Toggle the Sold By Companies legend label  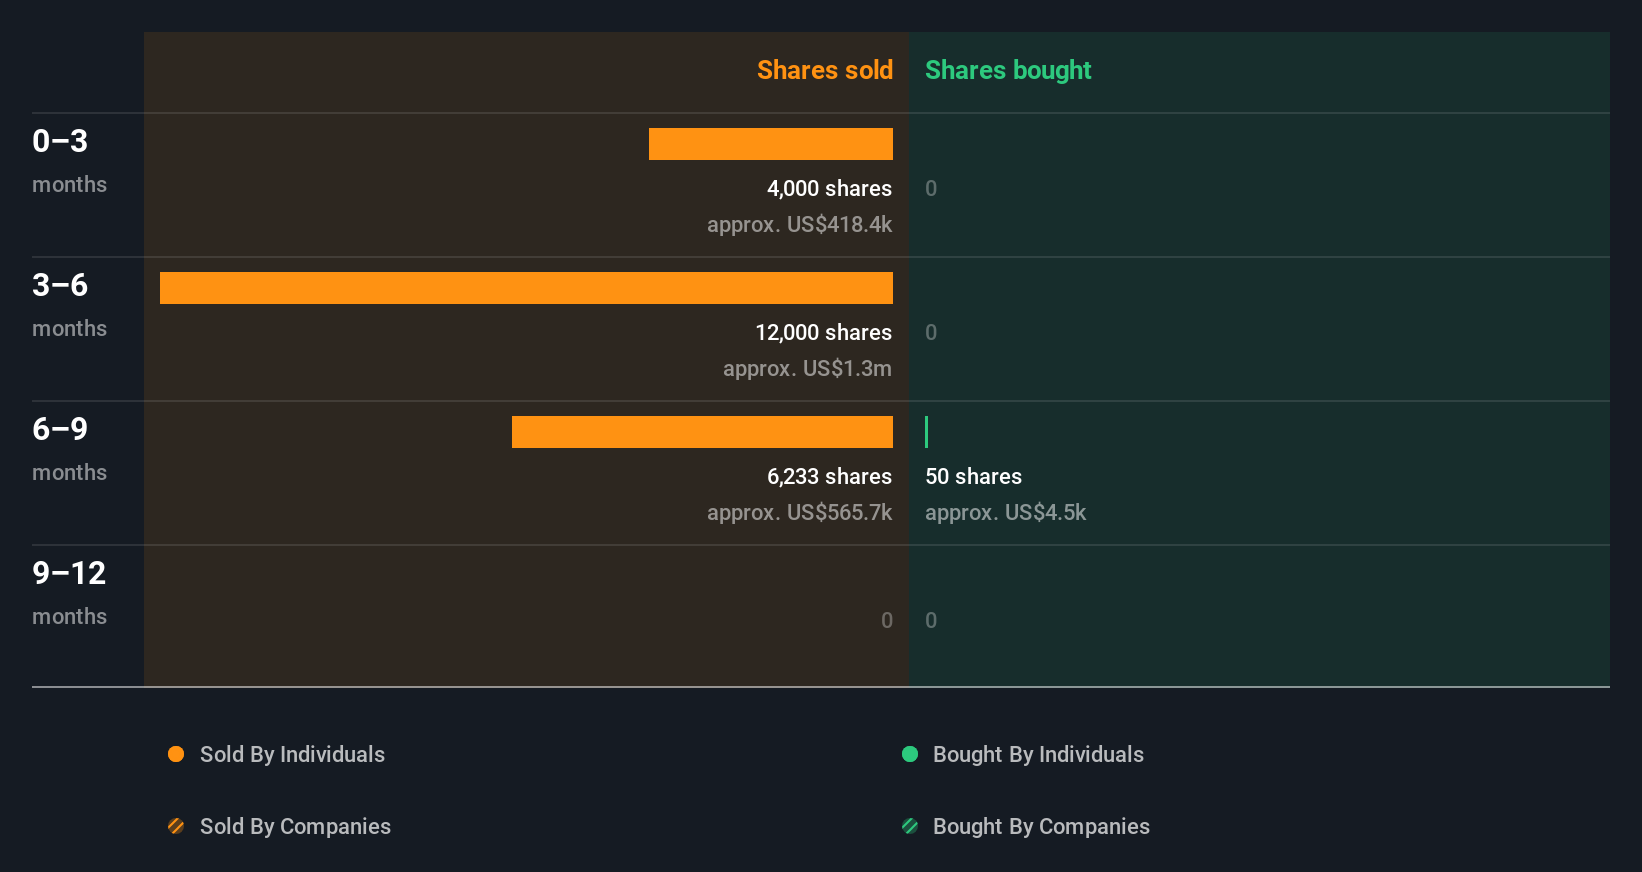[295, 826]
